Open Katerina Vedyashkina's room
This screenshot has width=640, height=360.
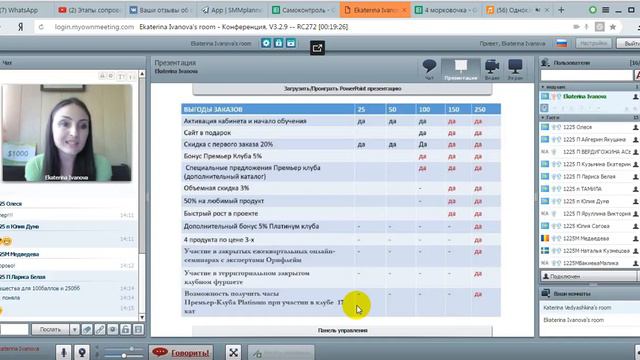(577, 308)
